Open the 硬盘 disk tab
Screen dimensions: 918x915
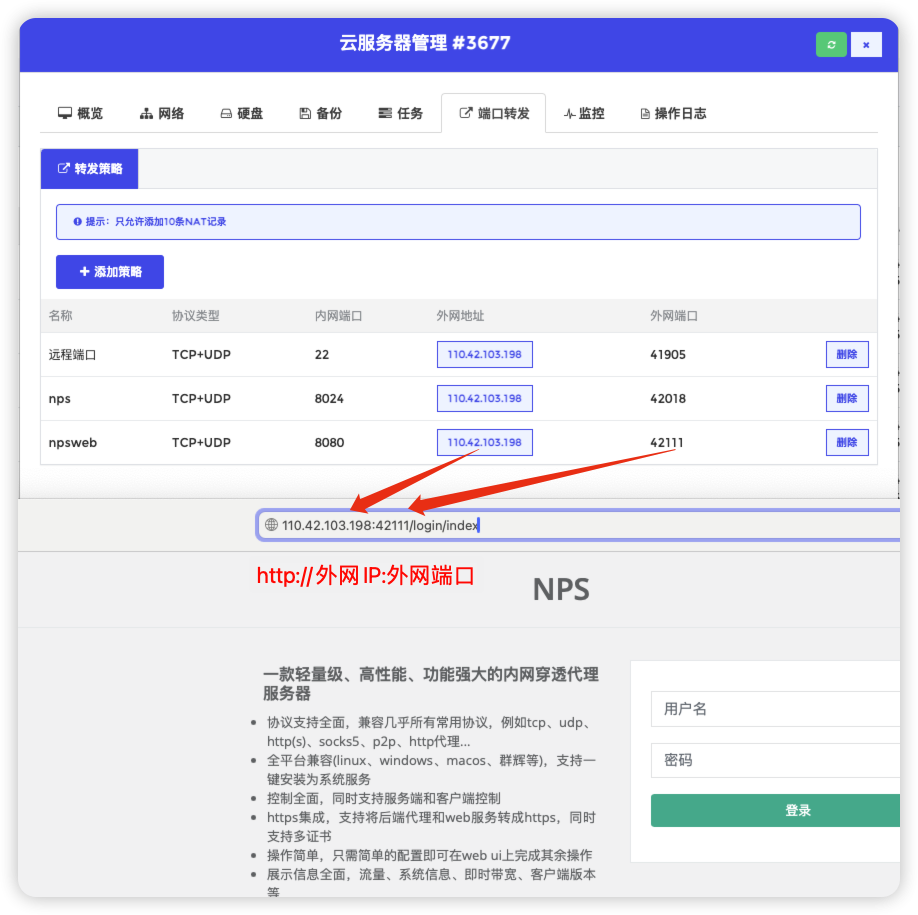[x=241, y=113]
